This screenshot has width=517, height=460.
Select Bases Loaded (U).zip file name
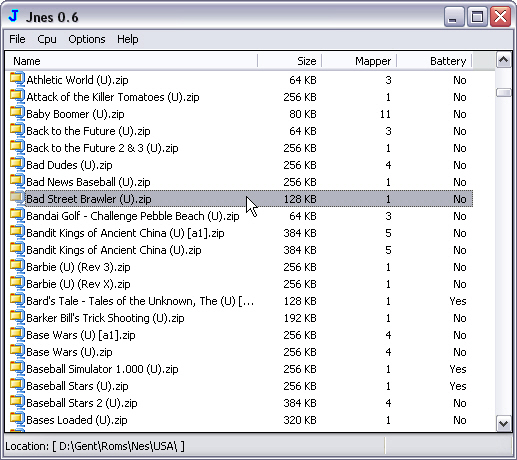pyautogui.click(x=77, y=420)
